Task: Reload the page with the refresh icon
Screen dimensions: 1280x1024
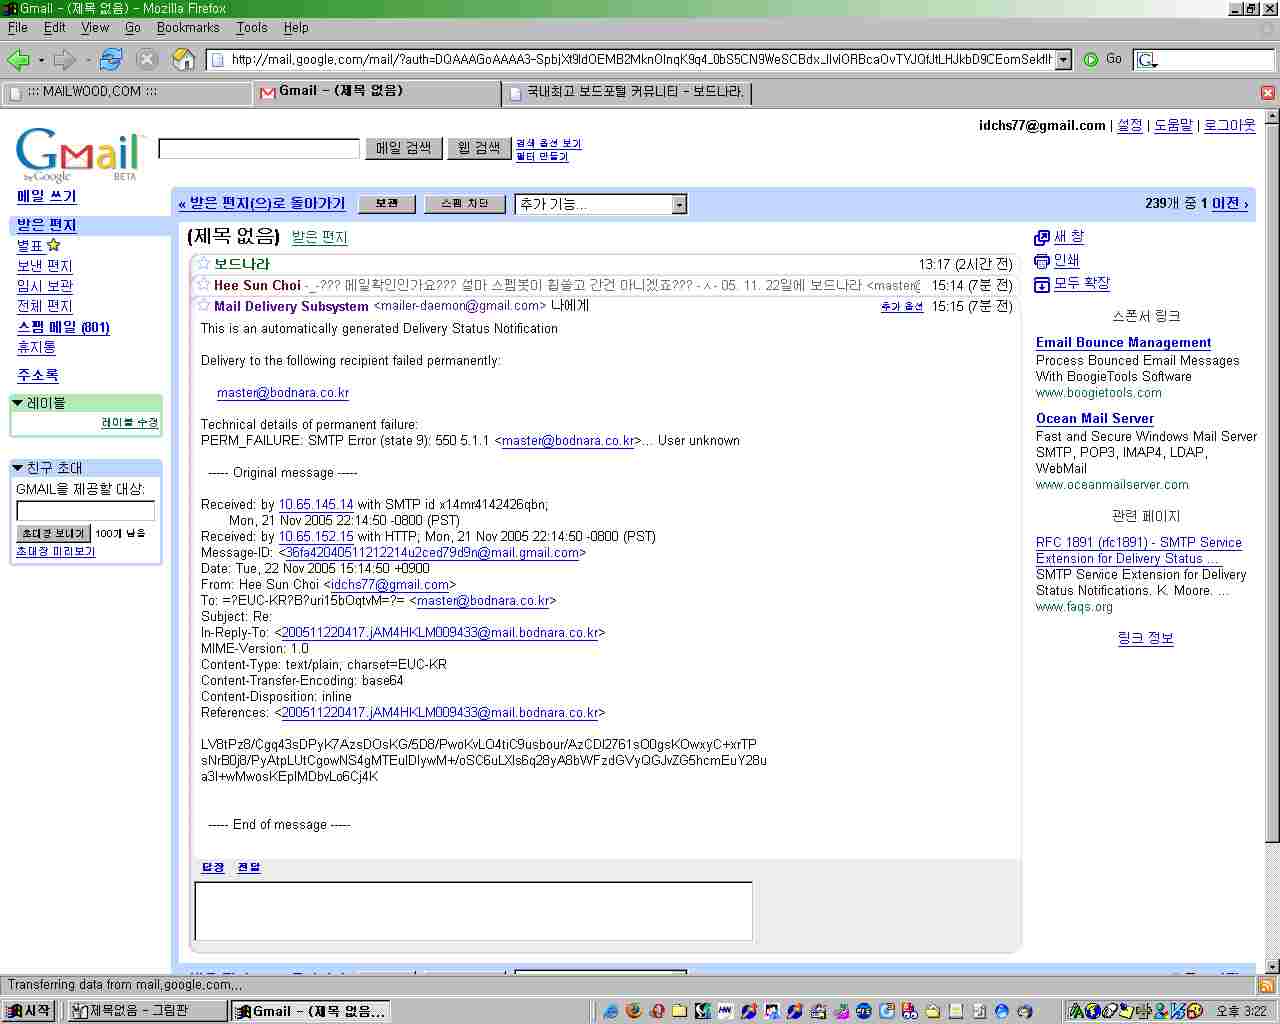Action: tap(111, 60)
